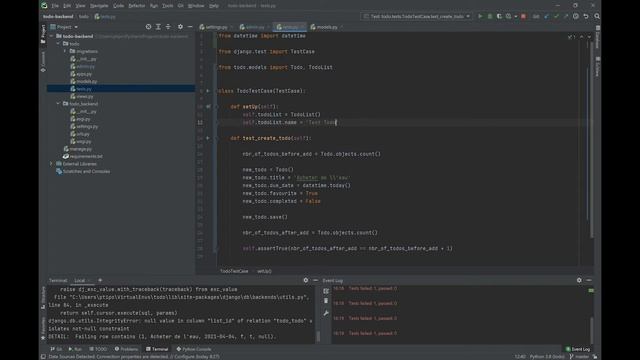The image size is (640, 360).
Task: Rollback changes with the undo arrow icon
Action: (586, 16)
